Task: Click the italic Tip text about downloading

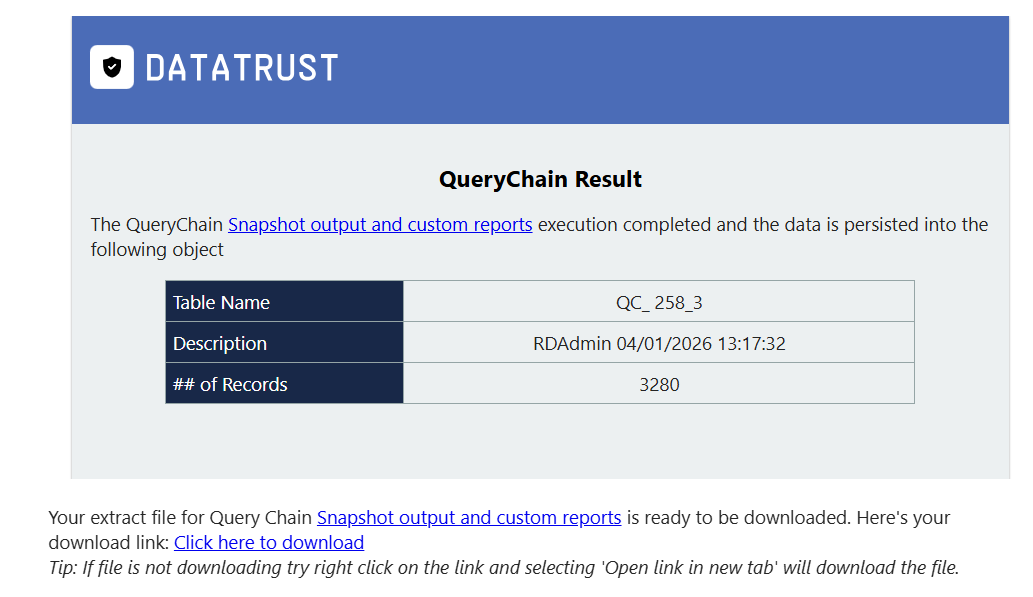Action: tap(504, 567)
